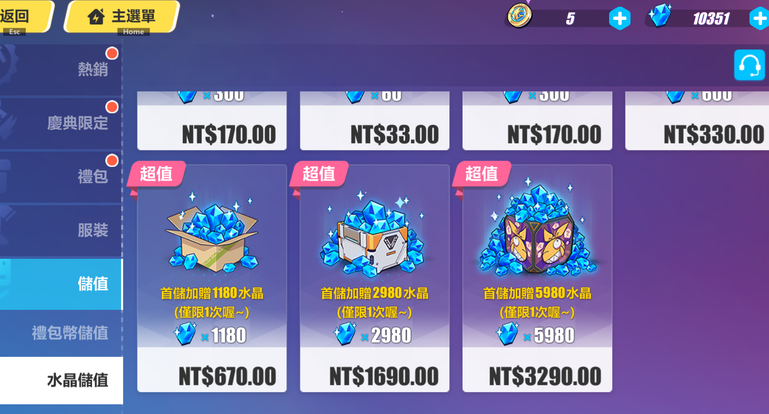Open the customer support headset icon
The image size is (769, 414).
point(749,65)
